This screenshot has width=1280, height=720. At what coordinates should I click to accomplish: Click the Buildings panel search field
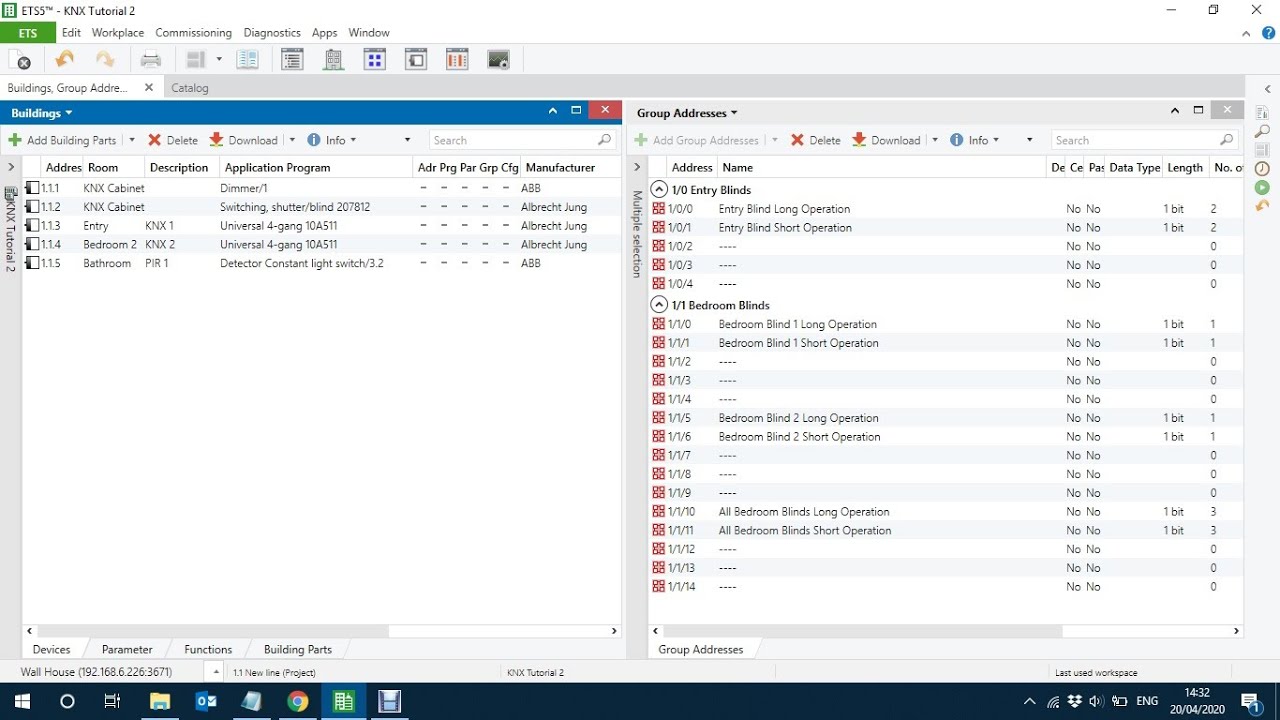tap(523, 140)
